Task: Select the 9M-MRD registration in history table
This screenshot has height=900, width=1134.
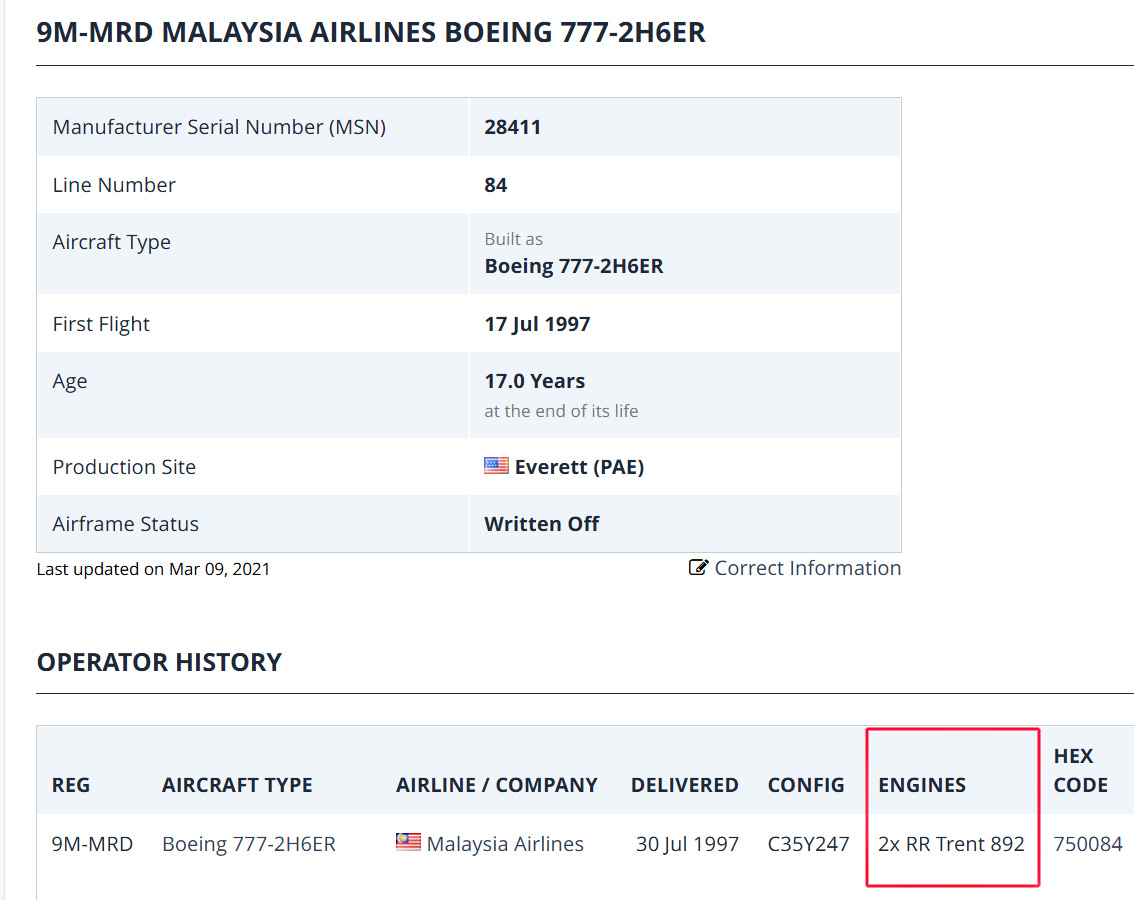Action: pos(92,844)
